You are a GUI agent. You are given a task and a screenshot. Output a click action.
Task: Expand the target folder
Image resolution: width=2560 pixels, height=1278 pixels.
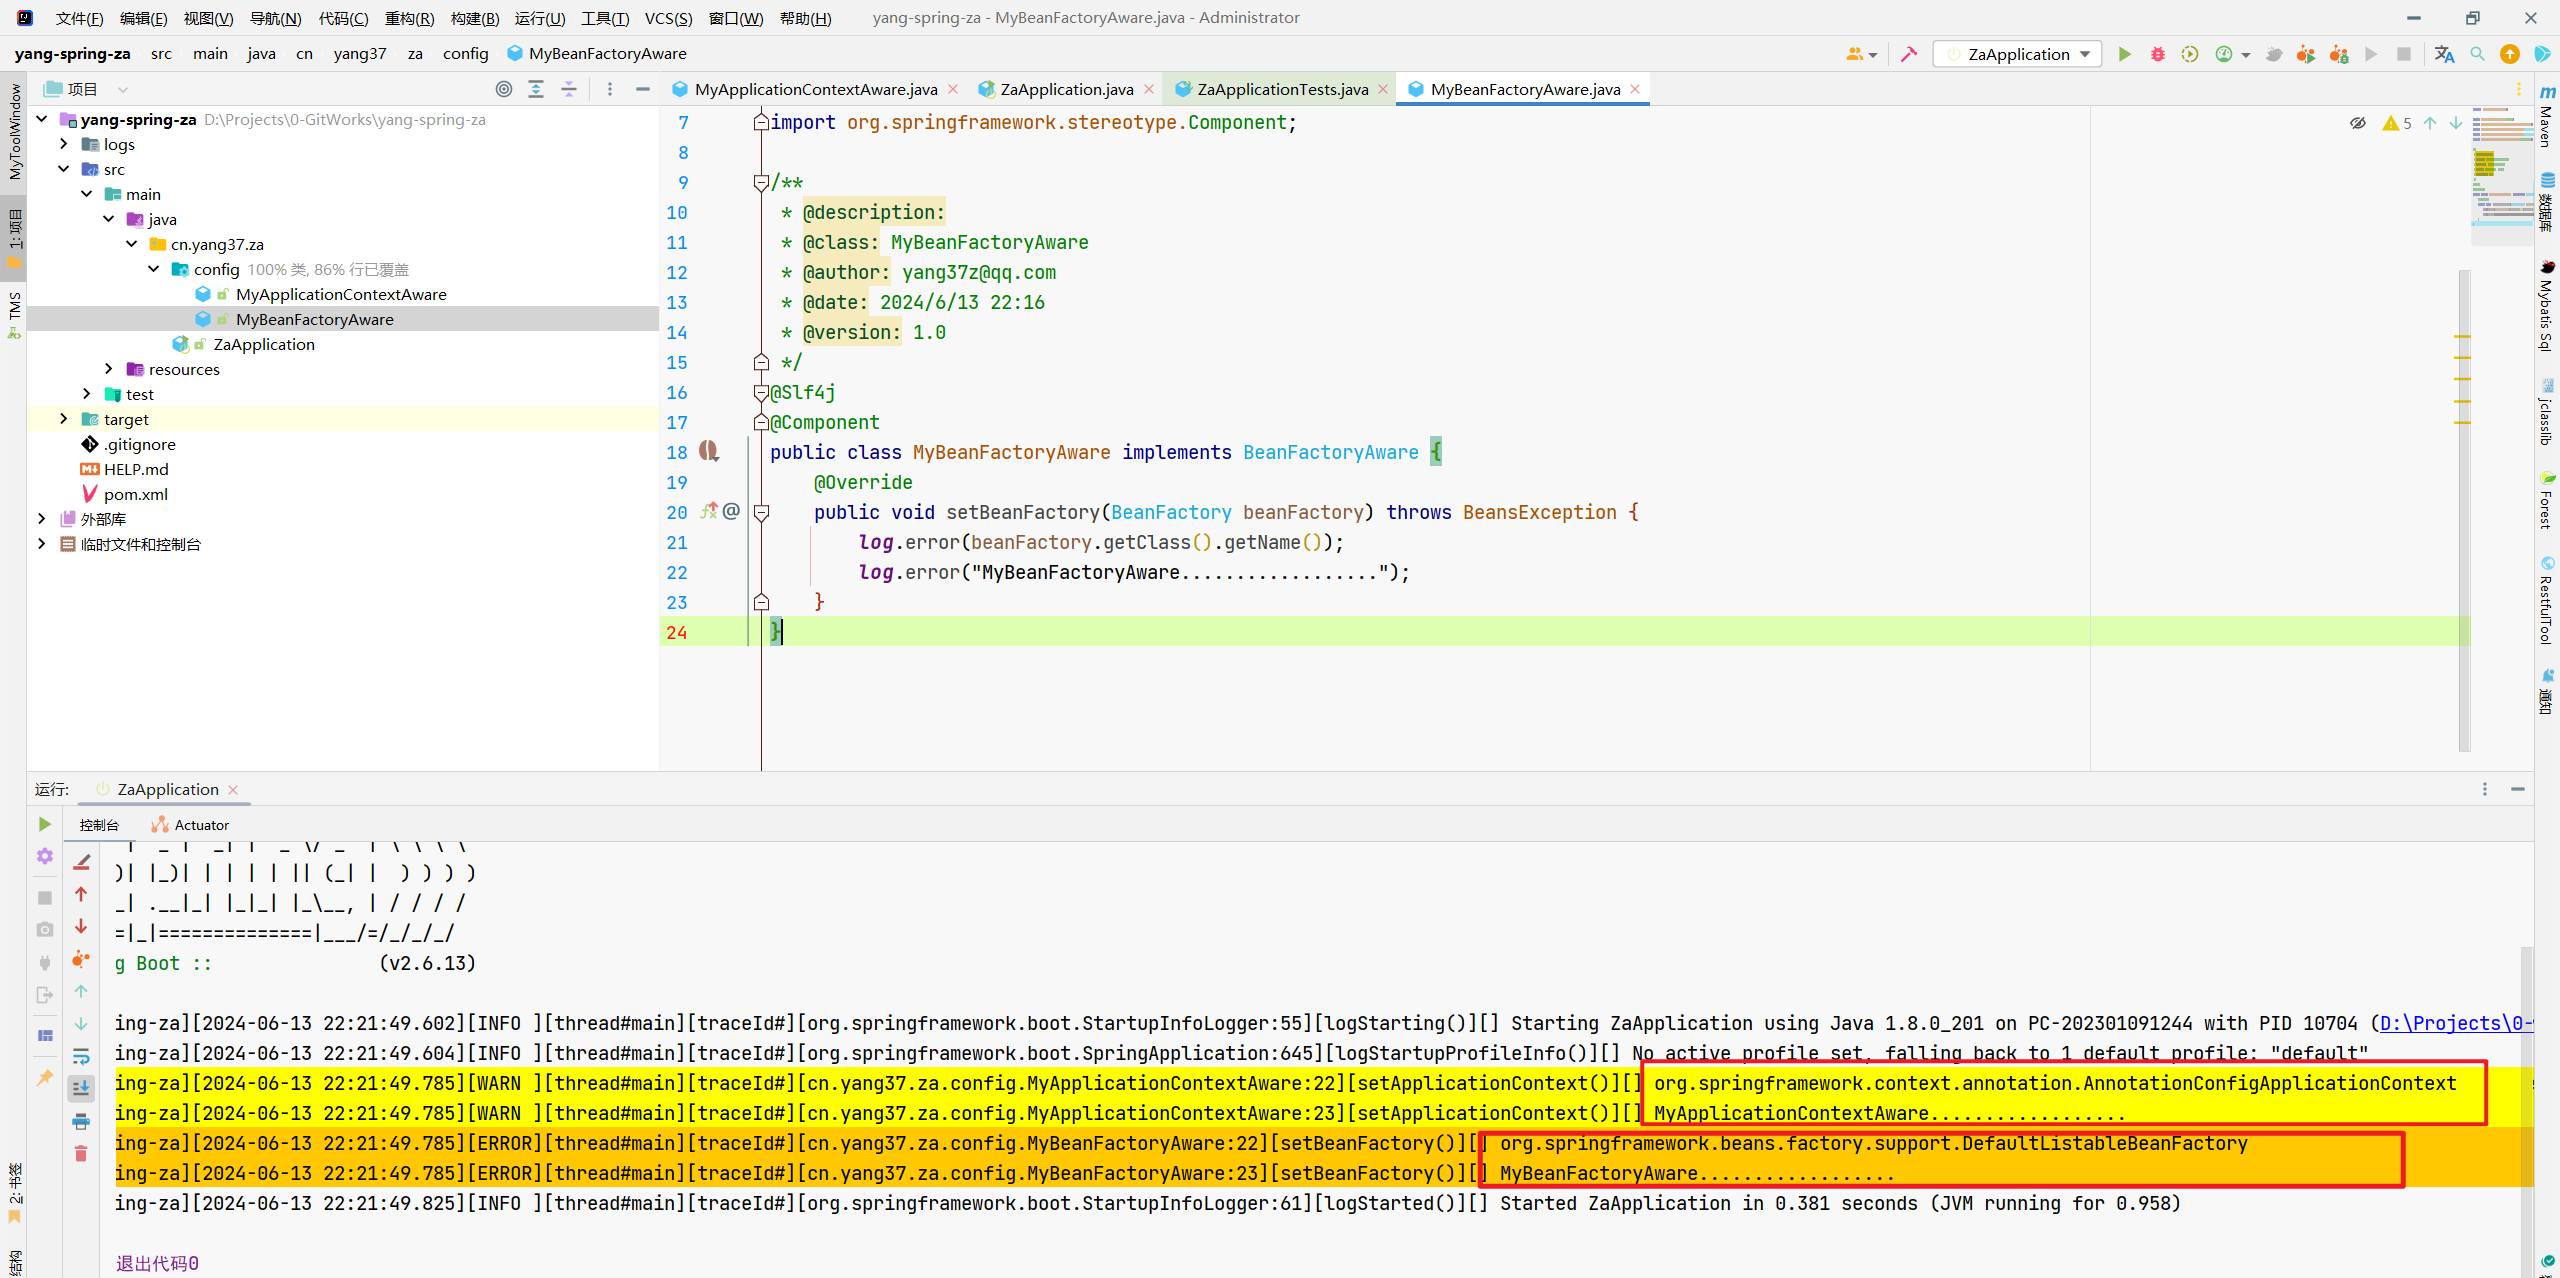click(64, 419)
